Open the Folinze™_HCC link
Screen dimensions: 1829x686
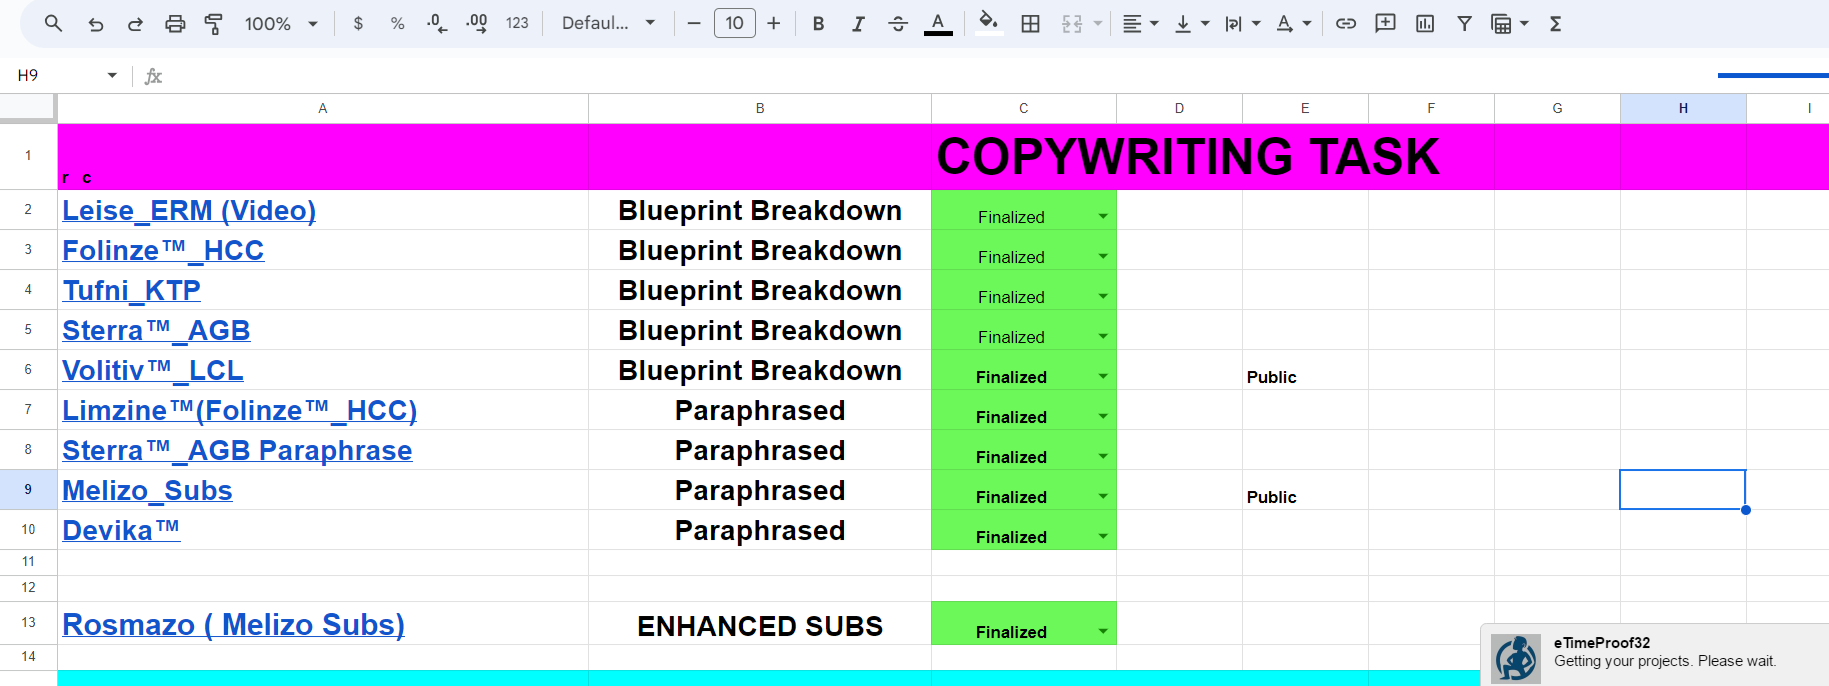point(163,250)
